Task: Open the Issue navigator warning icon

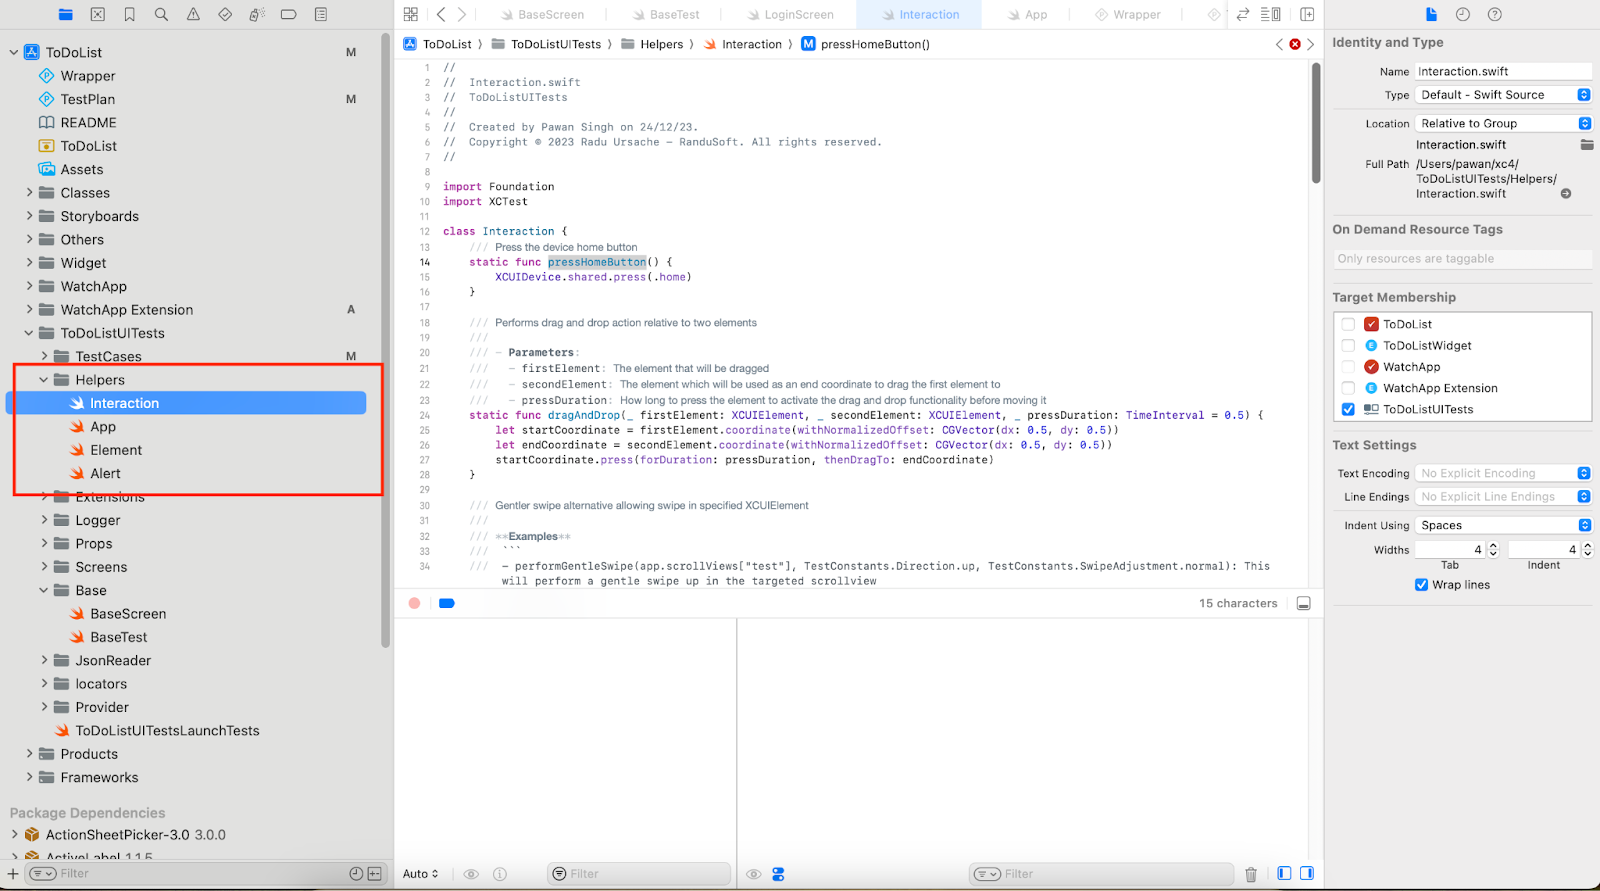Action: pos(193,14)
